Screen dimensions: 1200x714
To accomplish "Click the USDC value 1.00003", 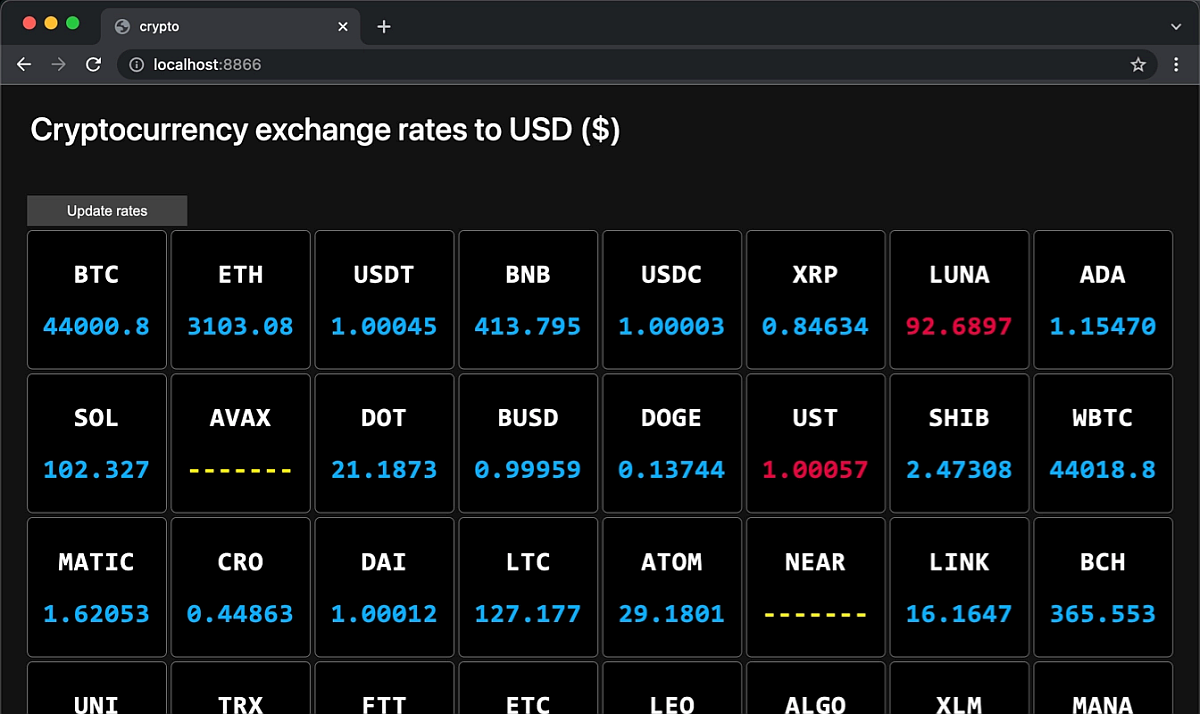I will pos(671,326).
